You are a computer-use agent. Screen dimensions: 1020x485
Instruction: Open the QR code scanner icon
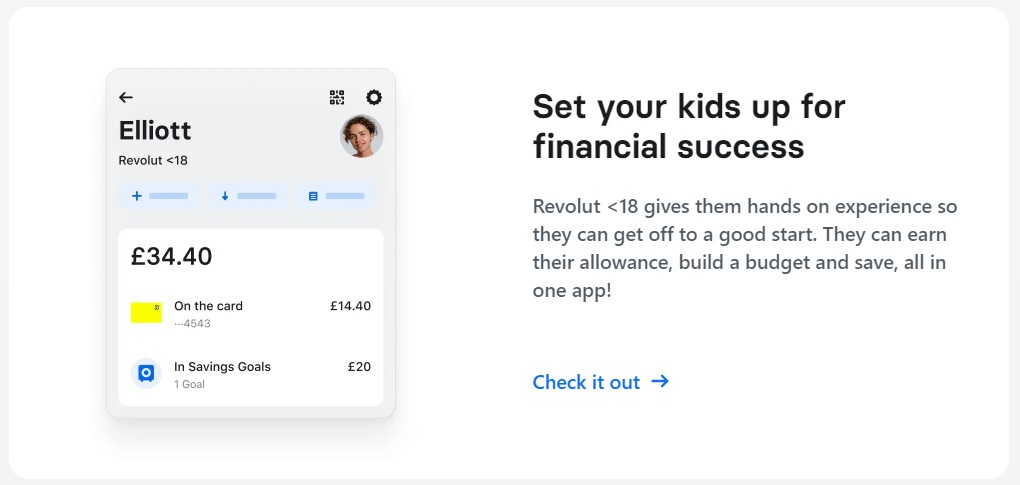[x=337, y=97]
